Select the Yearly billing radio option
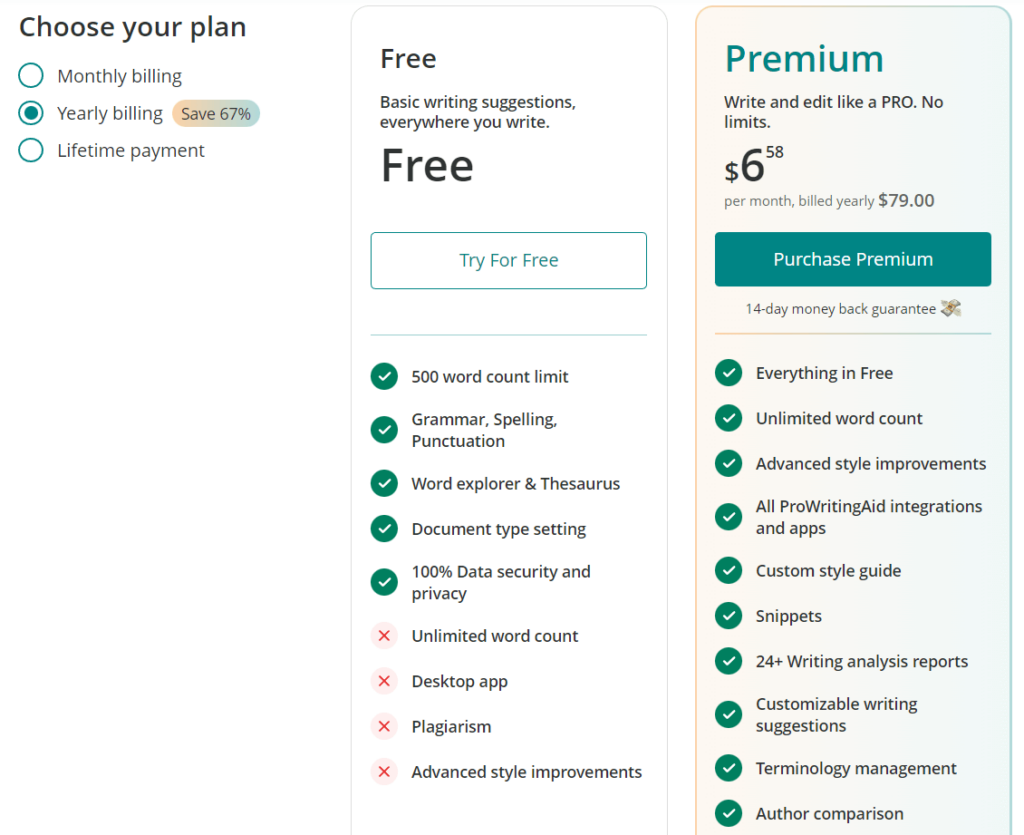 (31, 113)
